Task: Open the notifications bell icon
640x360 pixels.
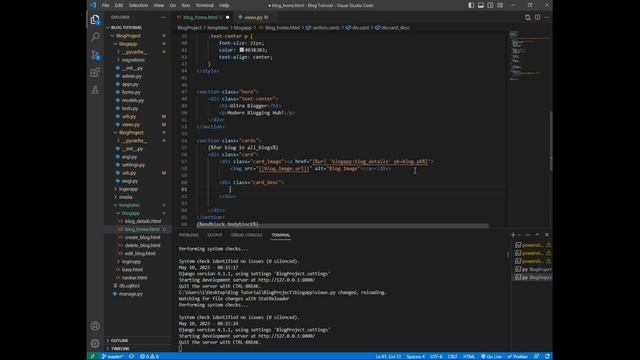Action: pos(547,356)
